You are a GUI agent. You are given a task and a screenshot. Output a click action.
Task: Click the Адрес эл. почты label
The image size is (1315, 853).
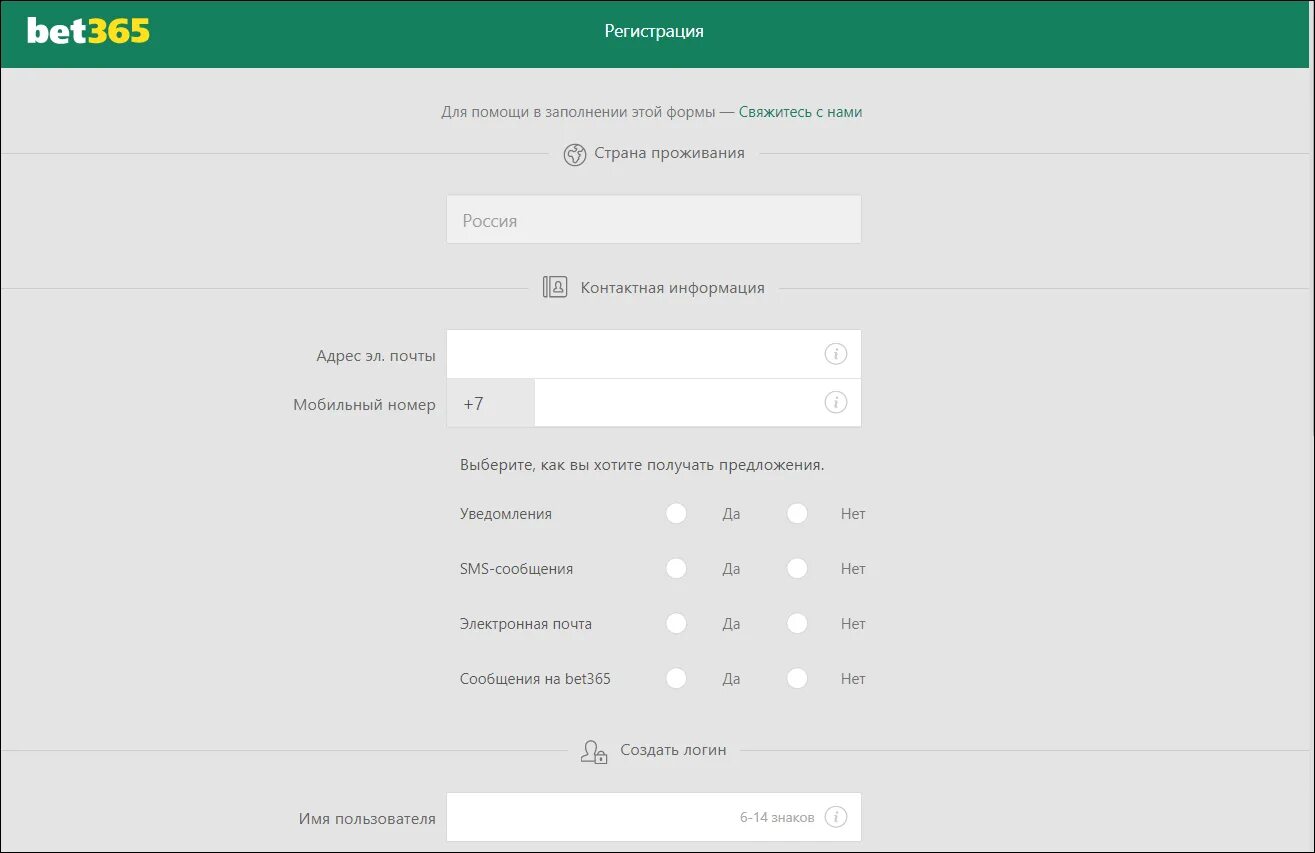tap(376, 356)
